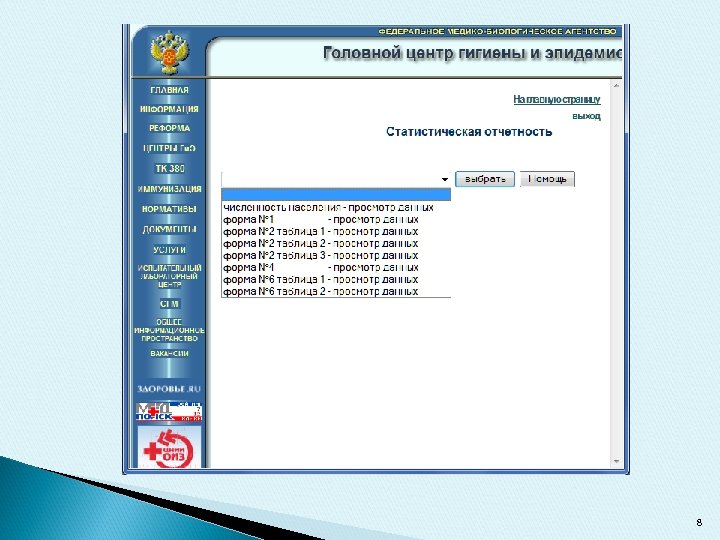Screen dimensions: 720x540
Task: Click the page scrollbar up arrow
Action: [x=616, y=85]
